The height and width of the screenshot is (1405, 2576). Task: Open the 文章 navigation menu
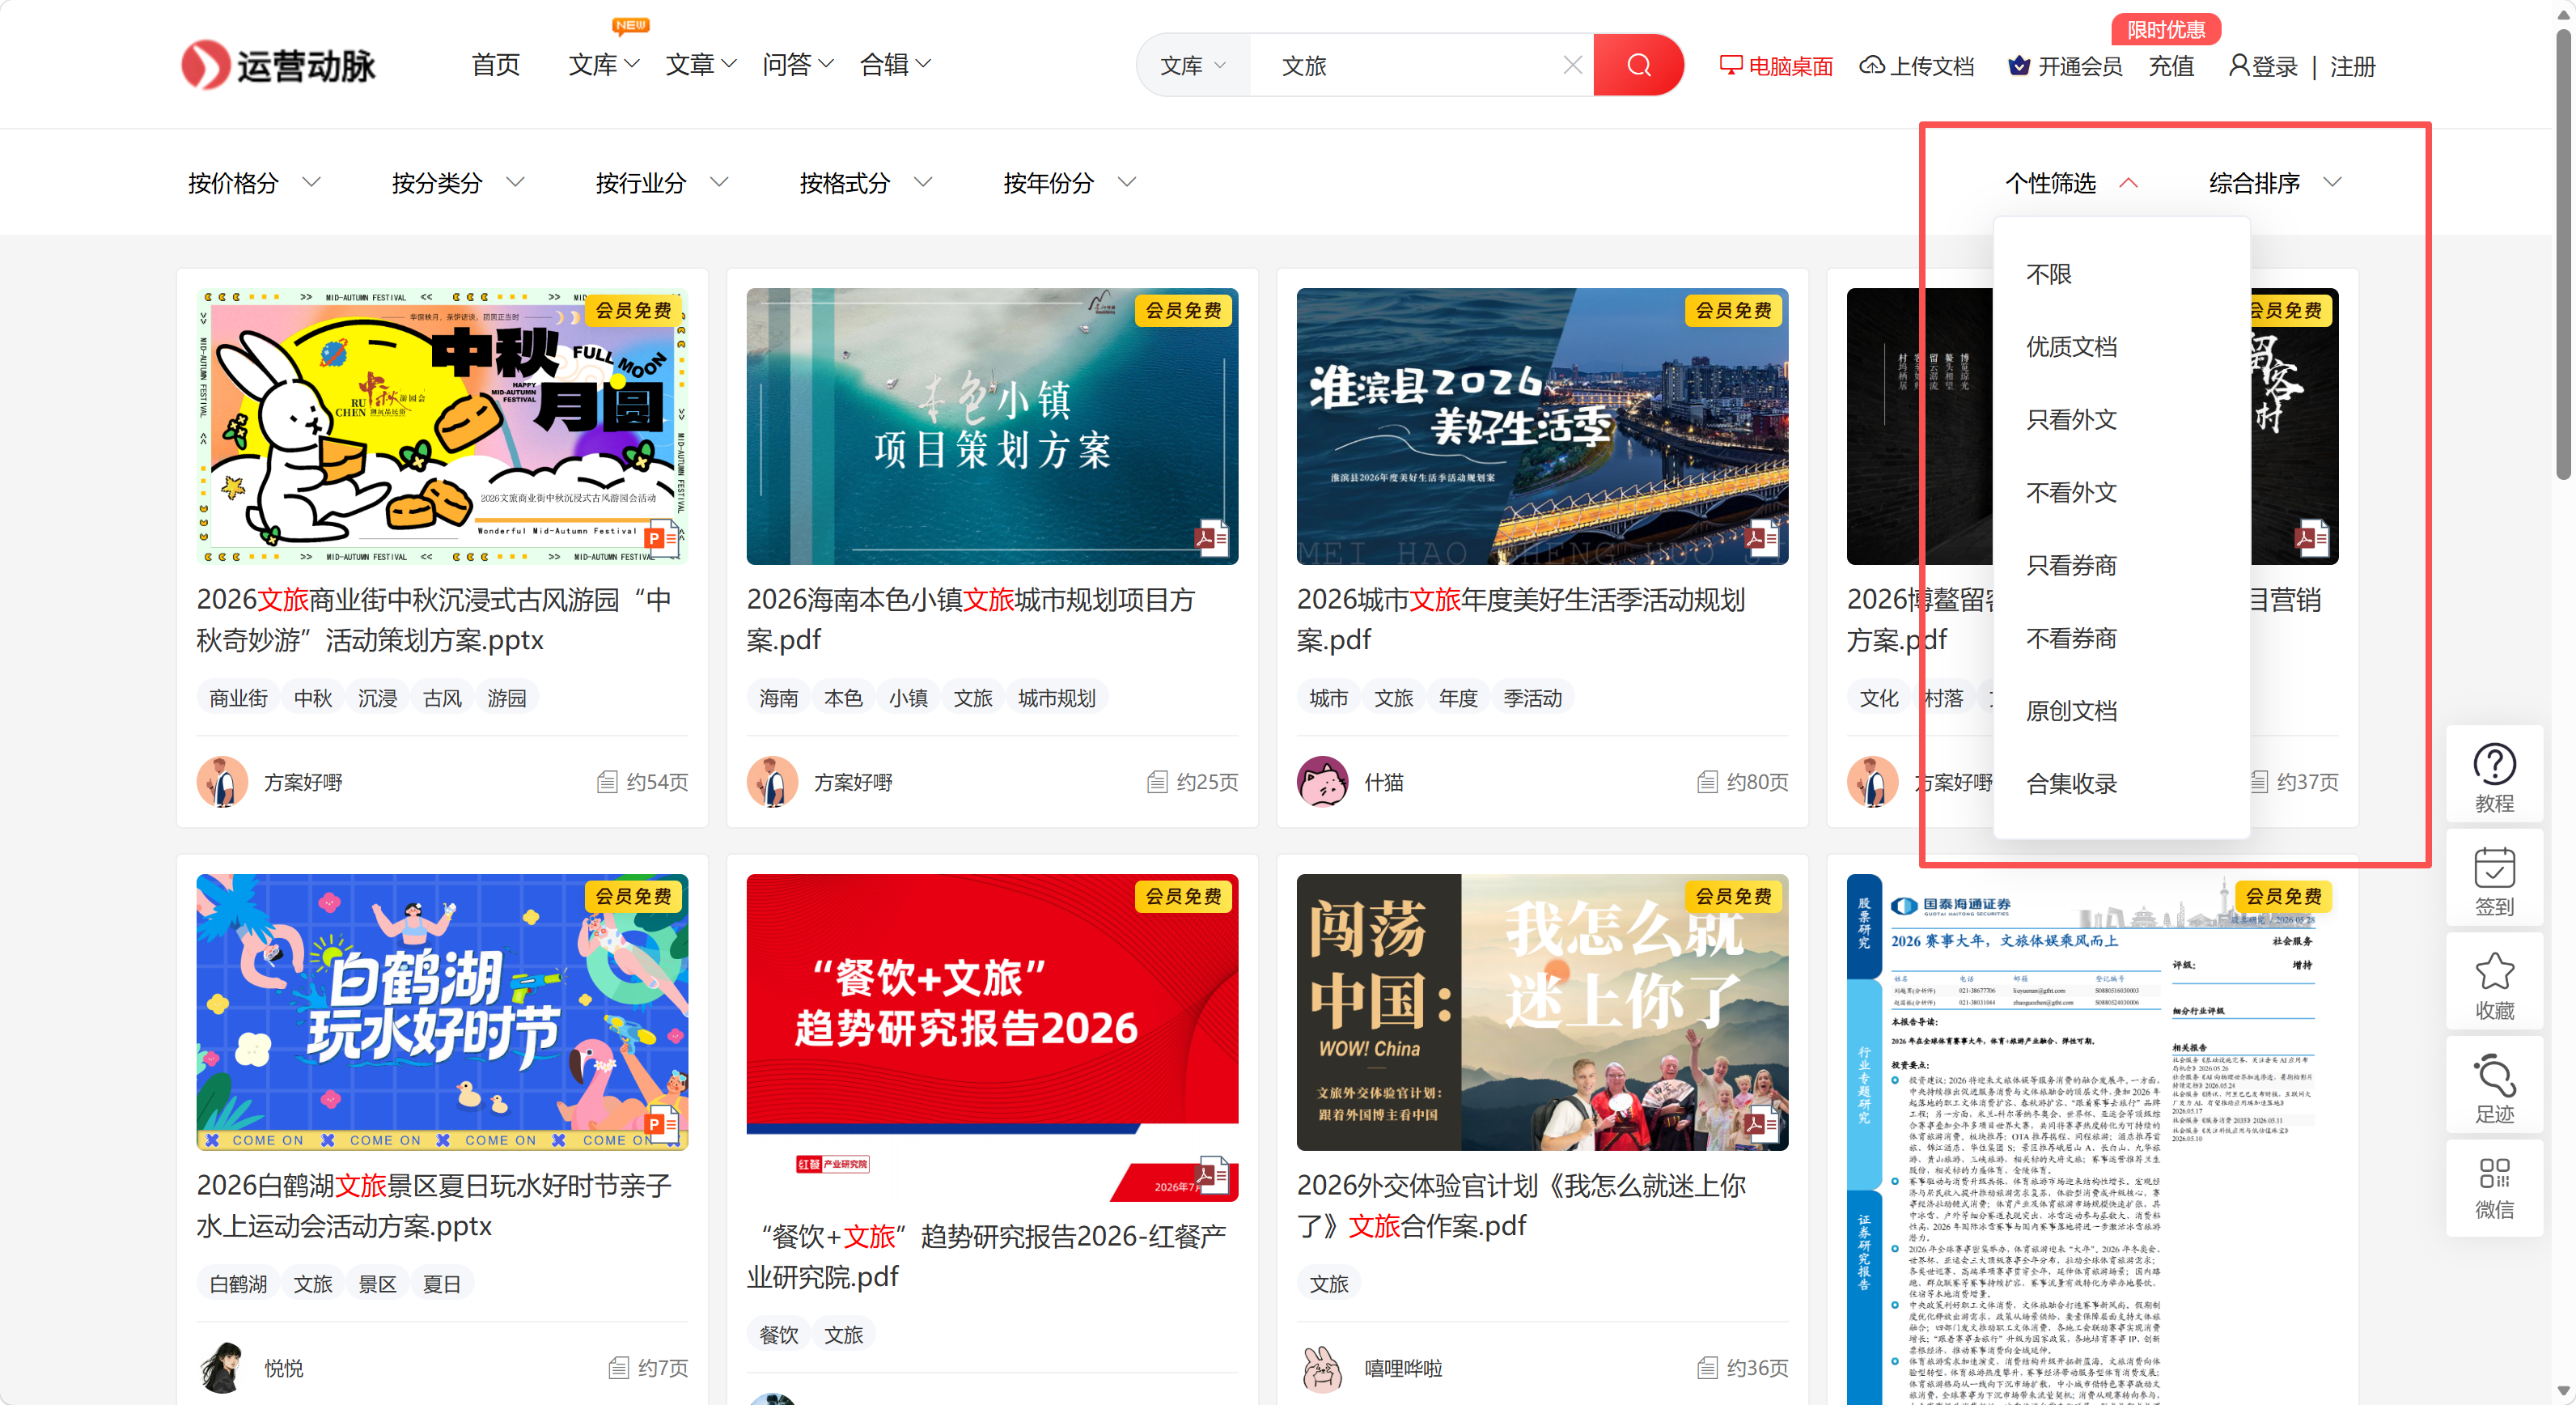coord(701,65)
